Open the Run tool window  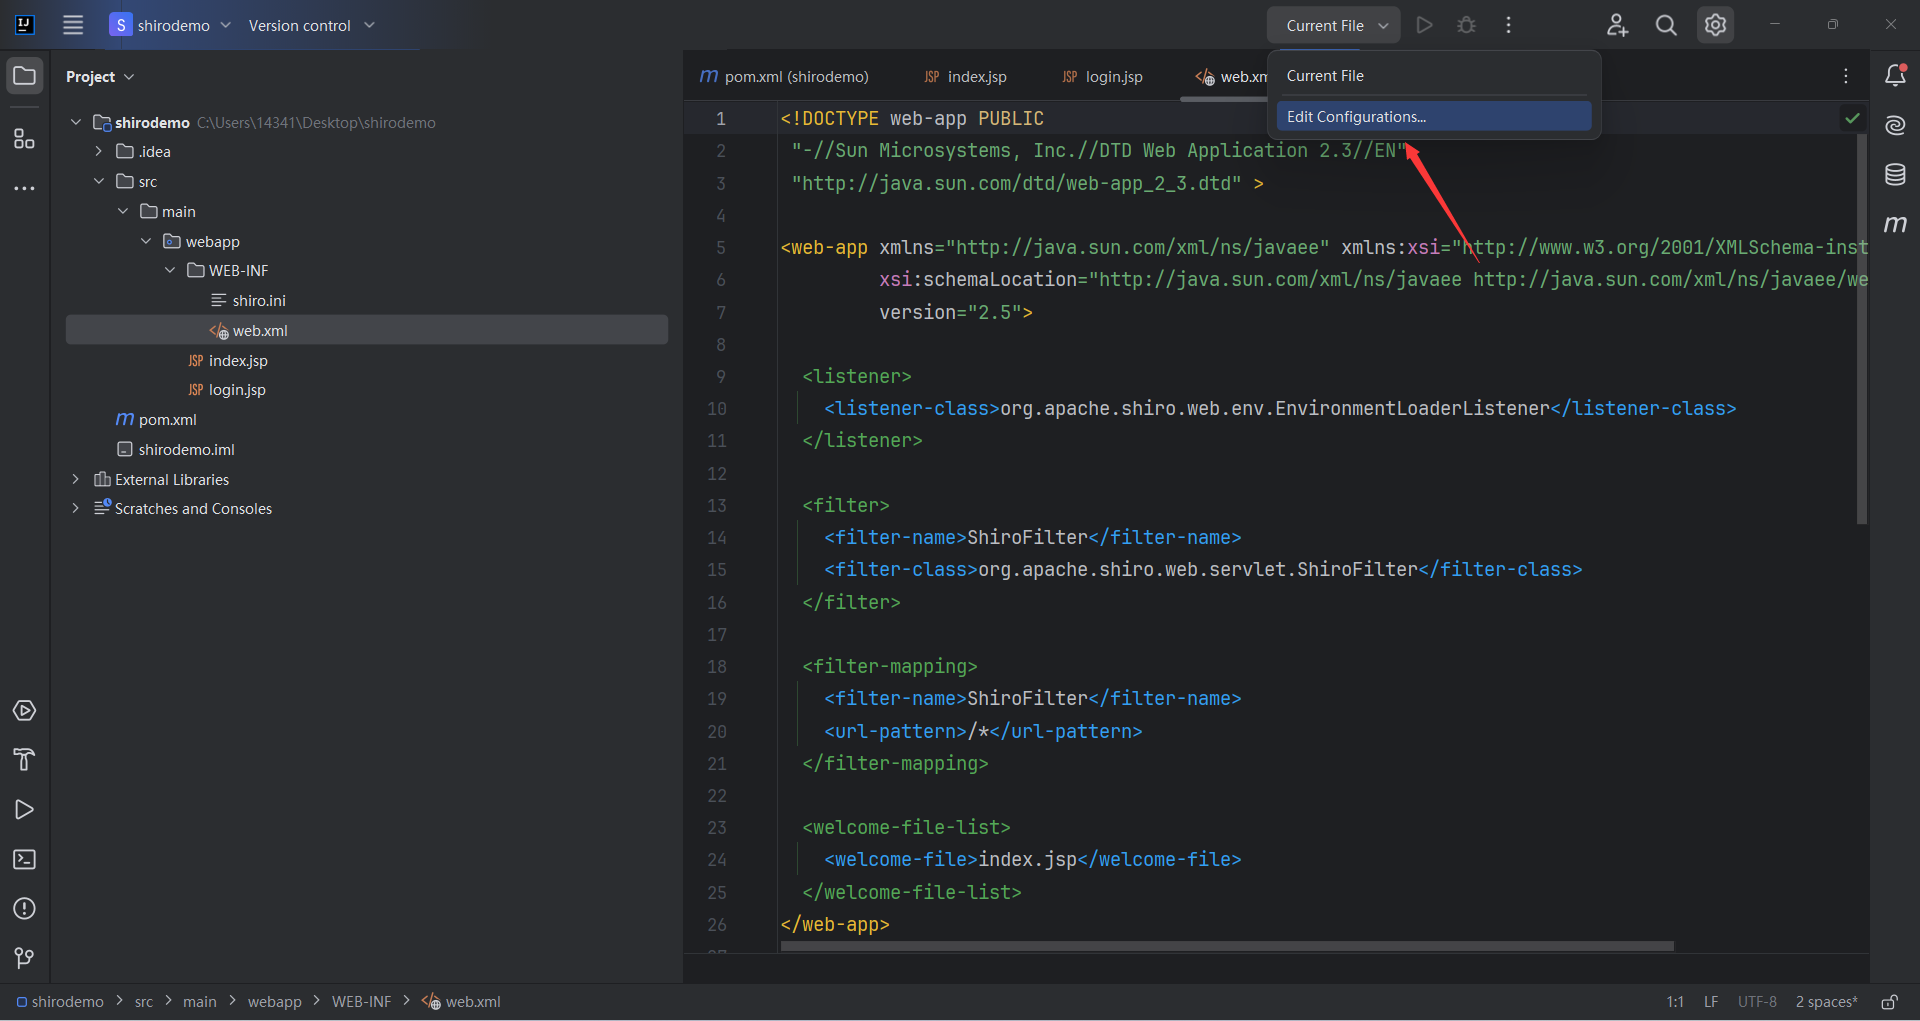coord(24,810)
